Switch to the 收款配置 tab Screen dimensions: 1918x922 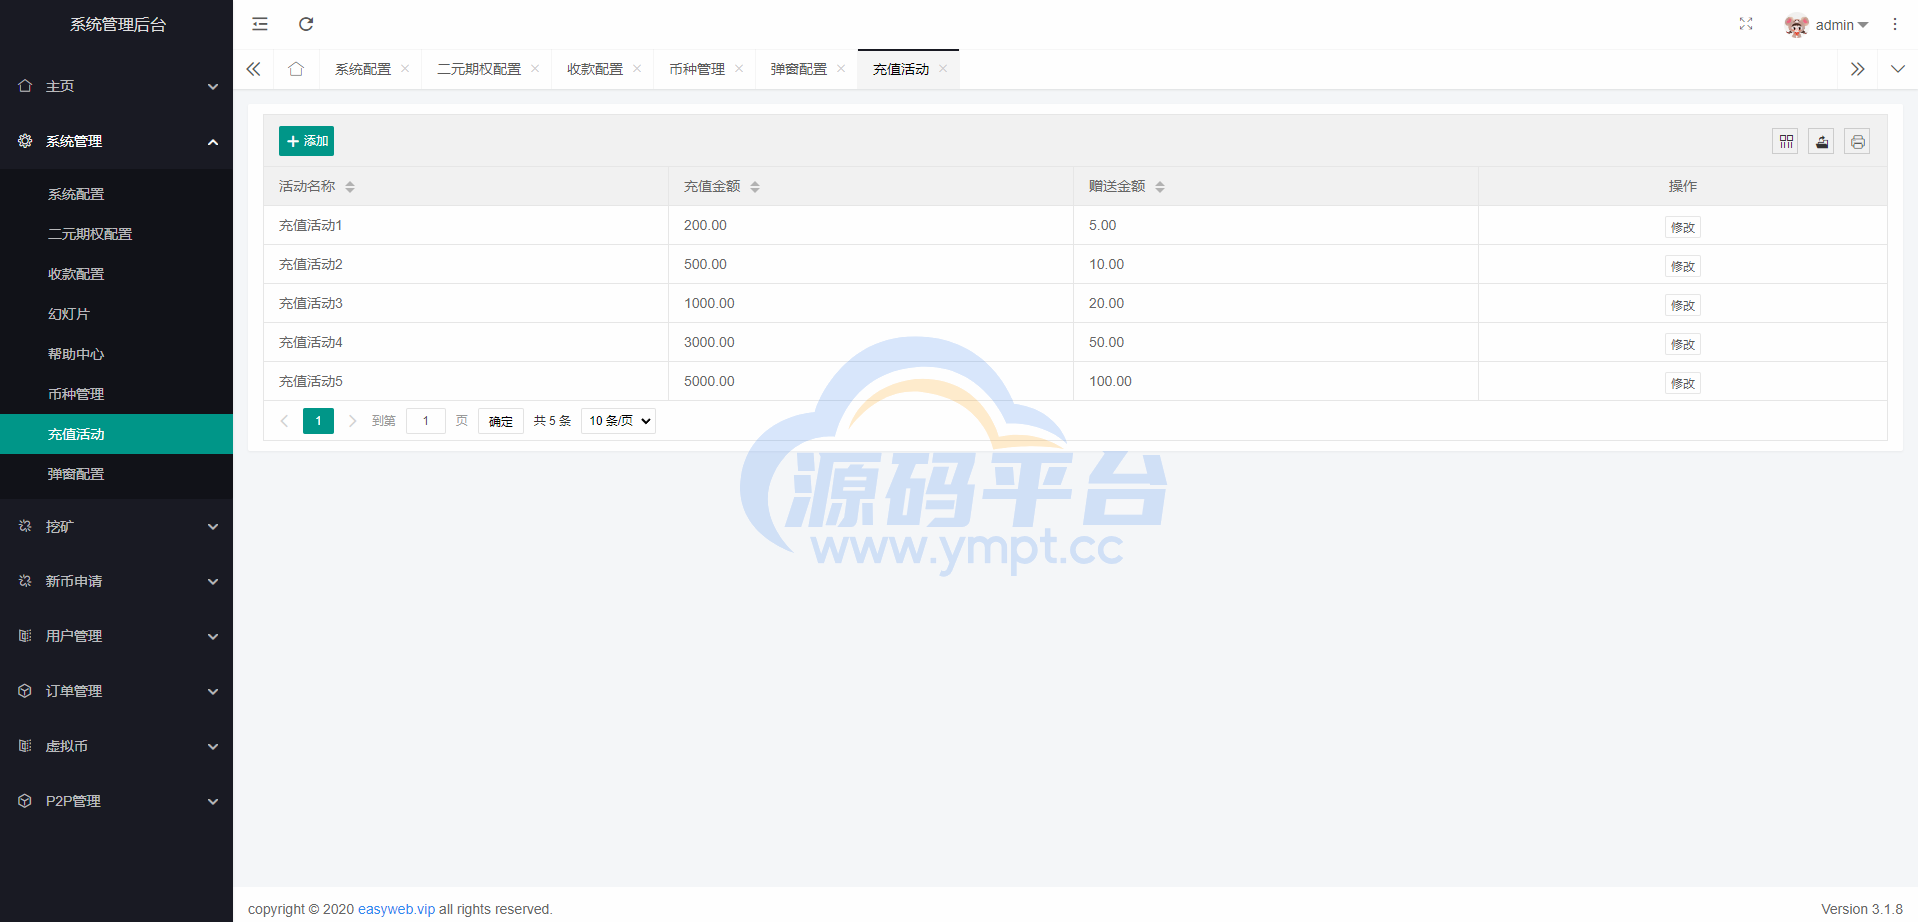click(595, 69)
